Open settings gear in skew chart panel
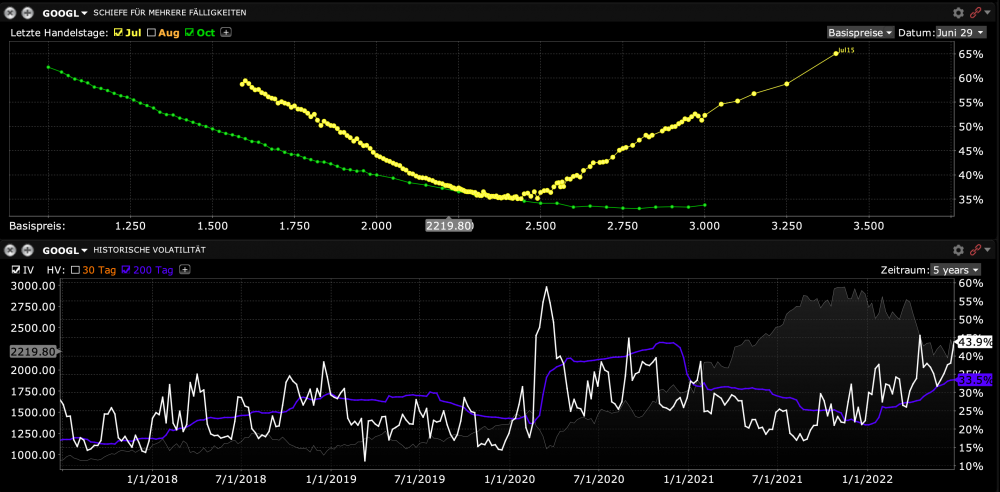The image size is (1000, 492). coord(958,12)
